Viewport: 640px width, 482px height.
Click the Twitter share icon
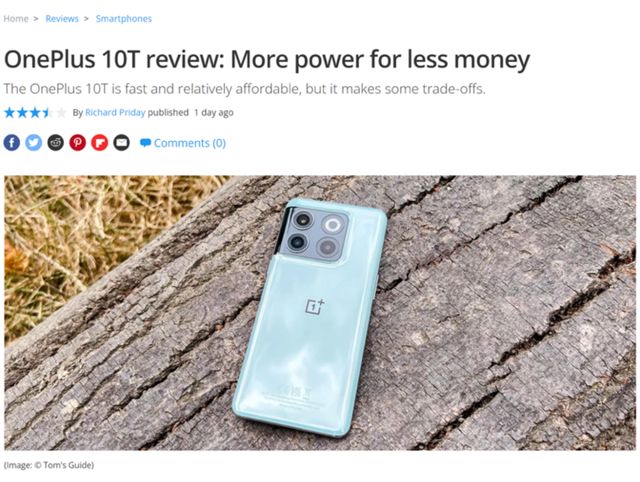point(34,143)
